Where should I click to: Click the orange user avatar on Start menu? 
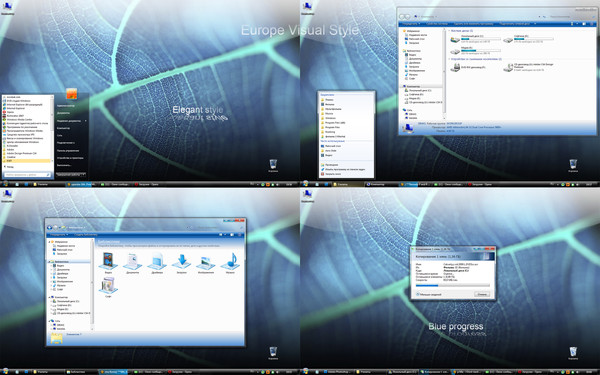(72, 93)
